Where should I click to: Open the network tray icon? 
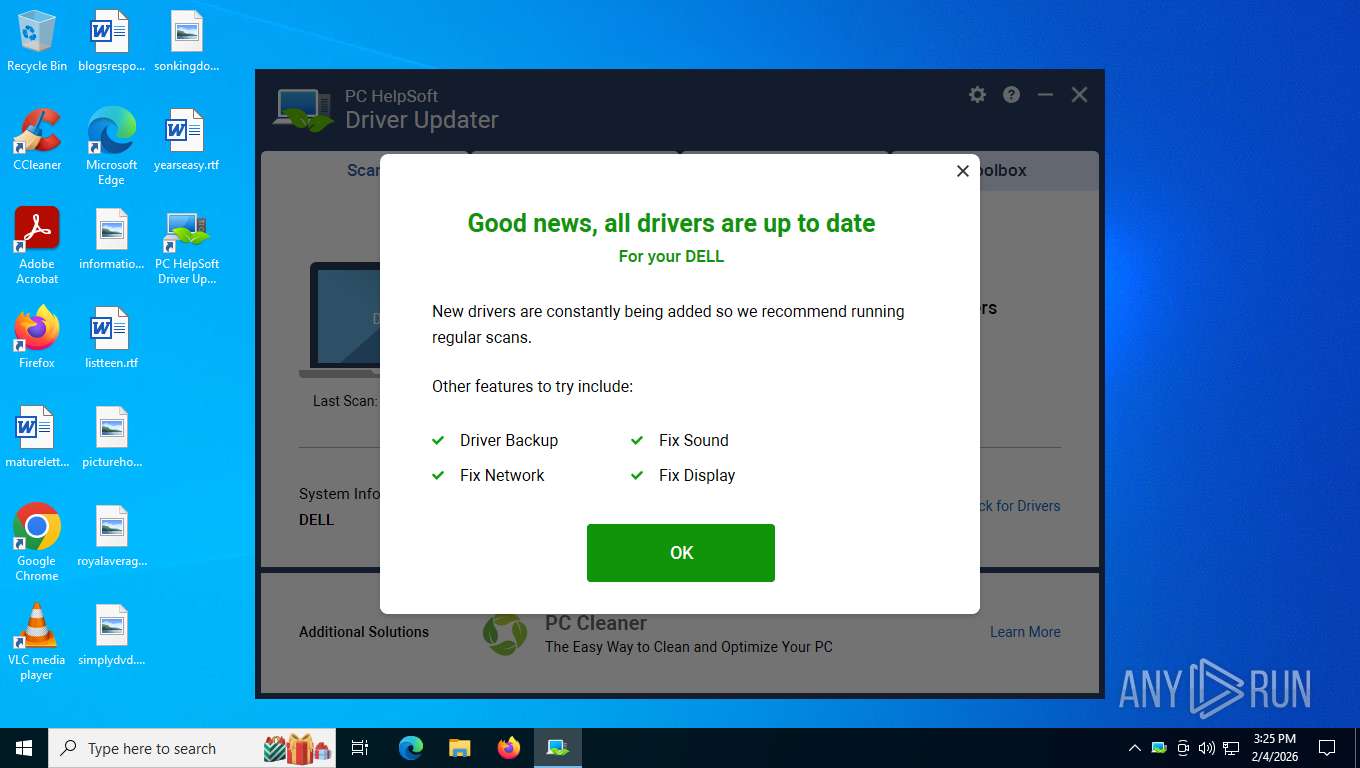point(1231,748)
